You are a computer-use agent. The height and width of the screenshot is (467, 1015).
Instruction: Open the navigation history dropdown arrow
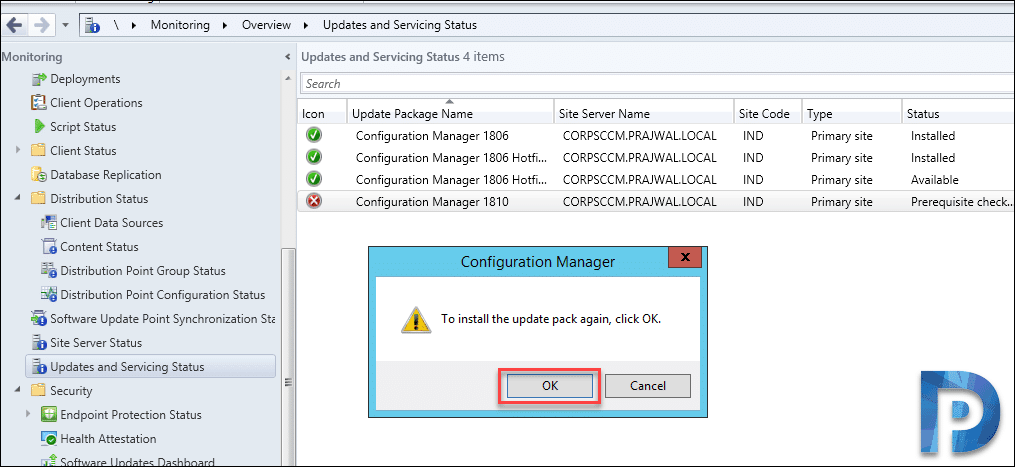click(65, 25)
